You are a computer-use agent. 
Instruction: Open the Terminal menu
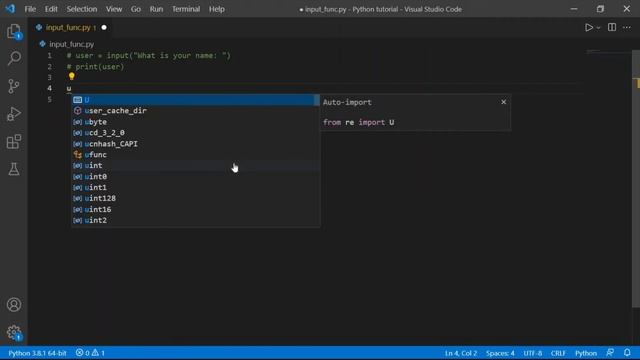(x=186, y=9)
